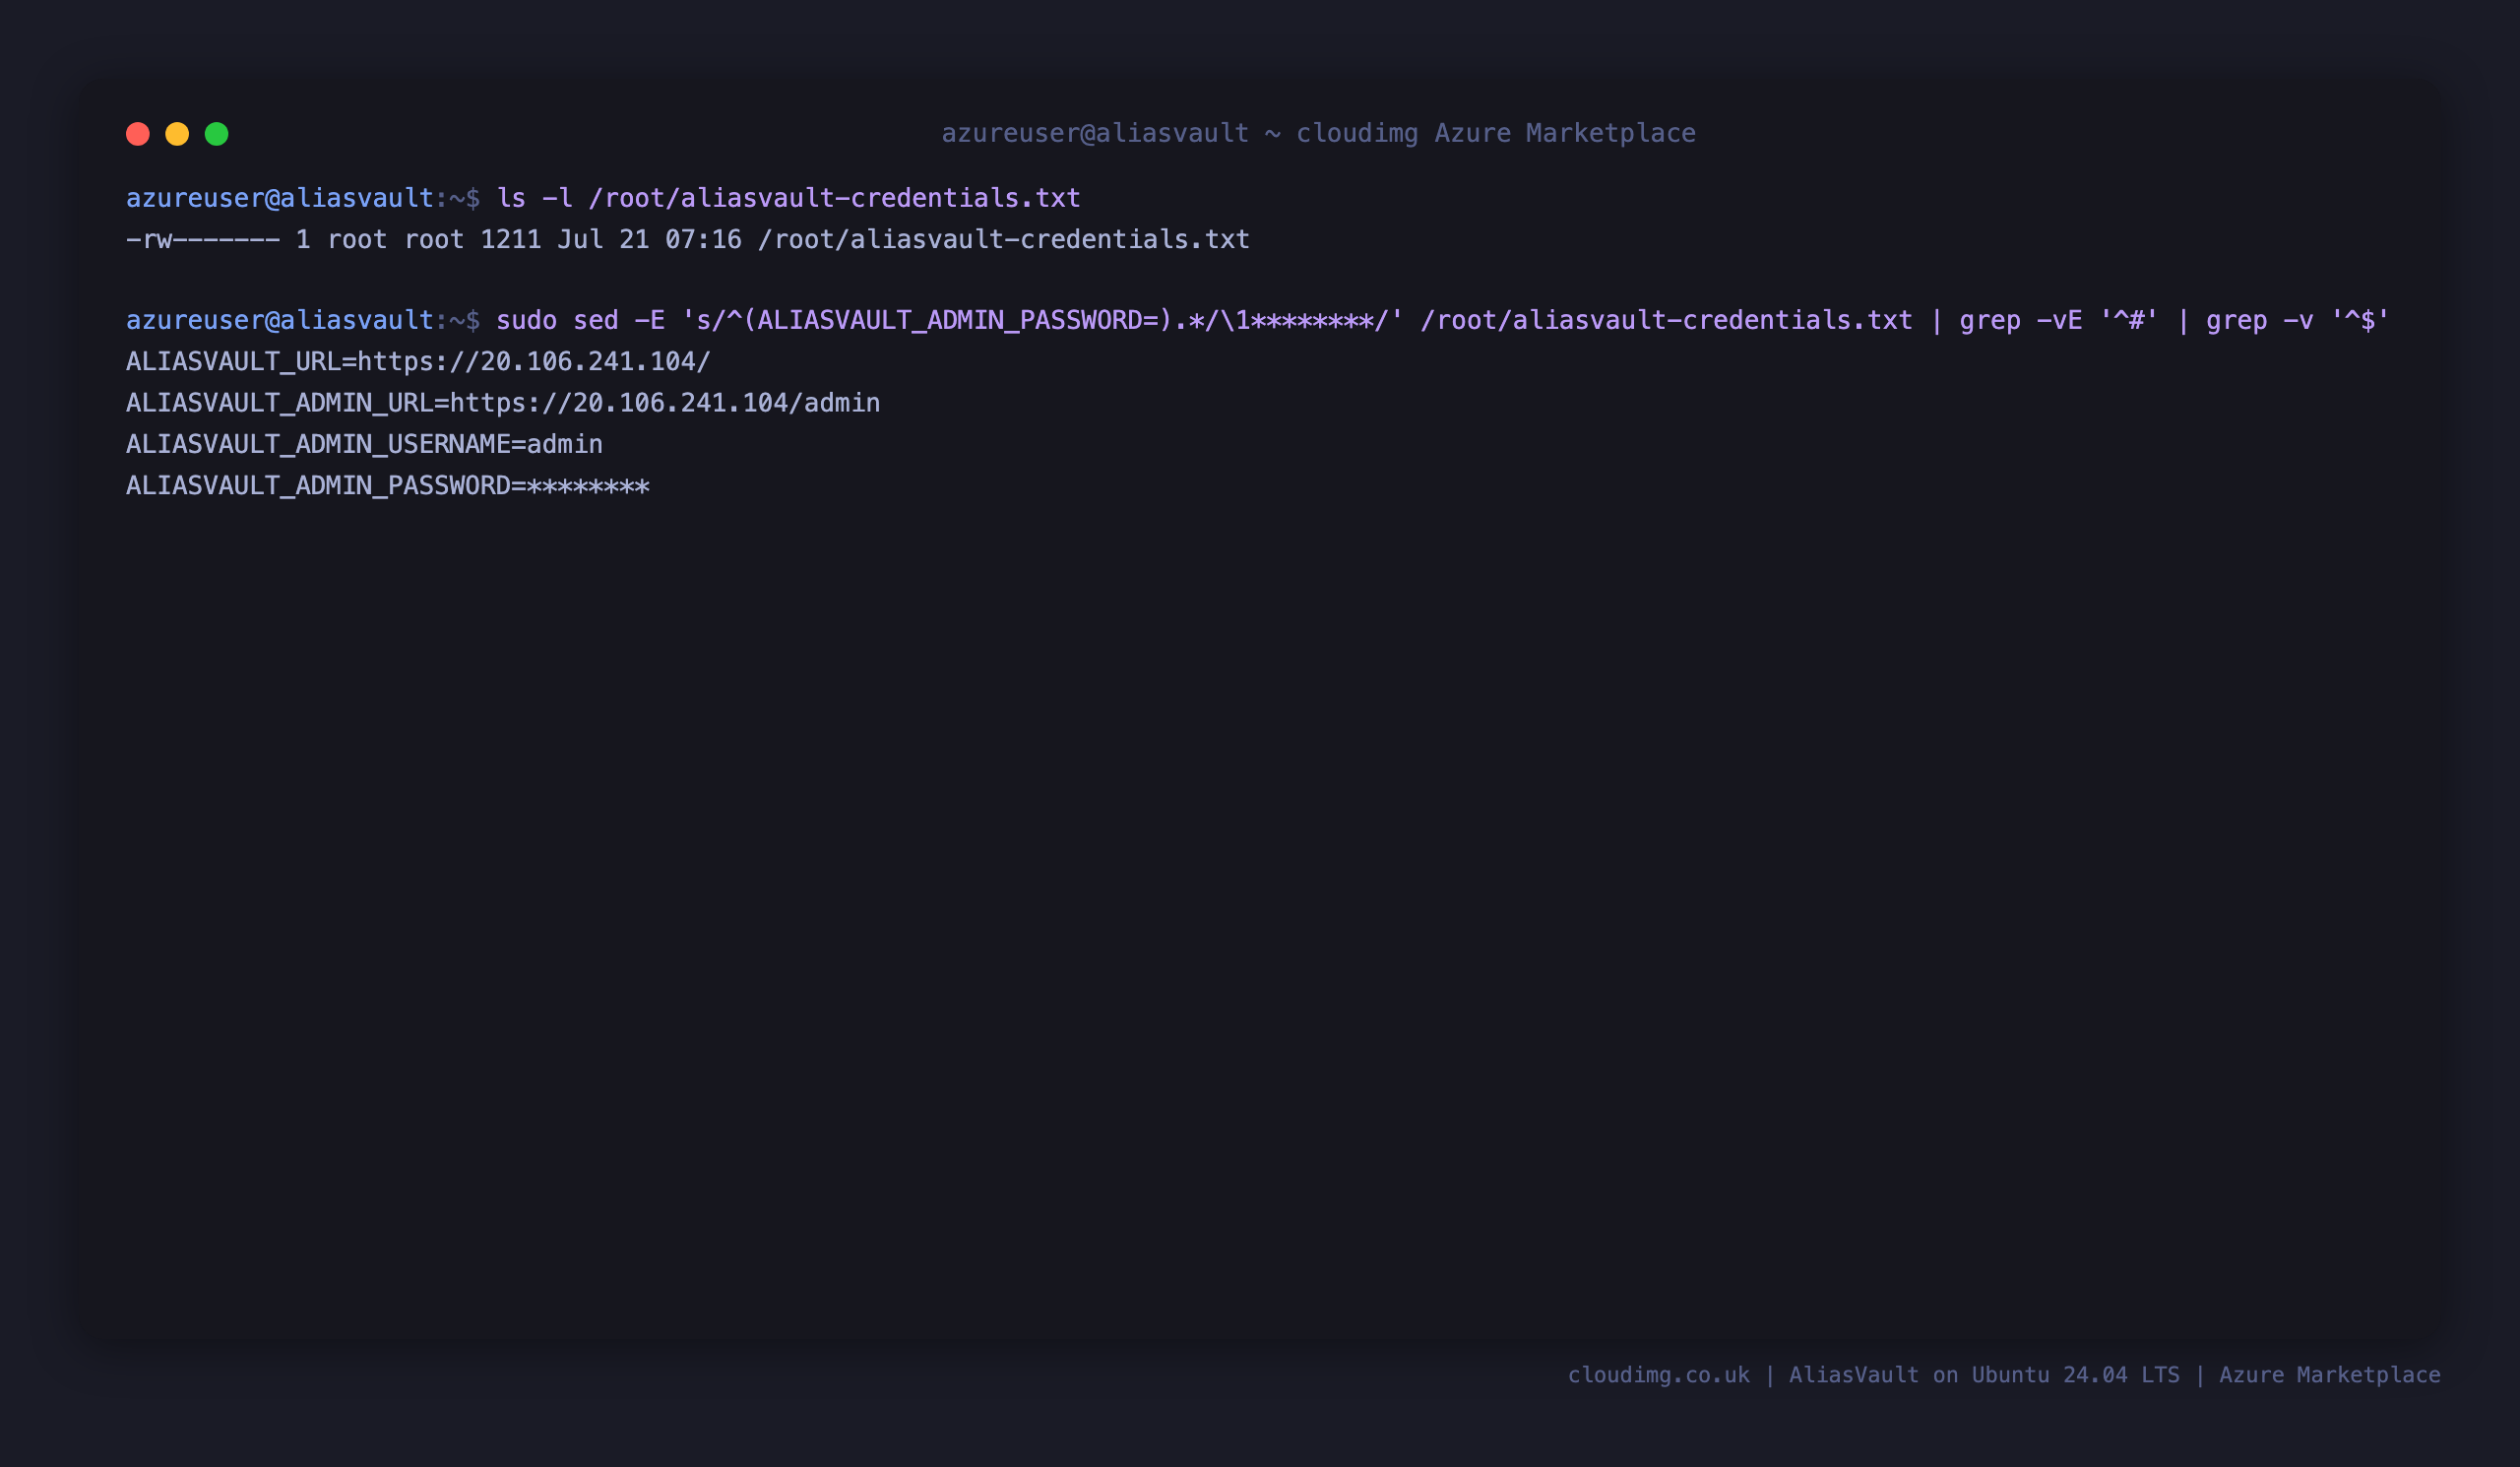Click 'AliasVault on Ubuntu 24.04 LTS' footer text
The image size is (2520, 1467).
(x=1984, y=1375)
